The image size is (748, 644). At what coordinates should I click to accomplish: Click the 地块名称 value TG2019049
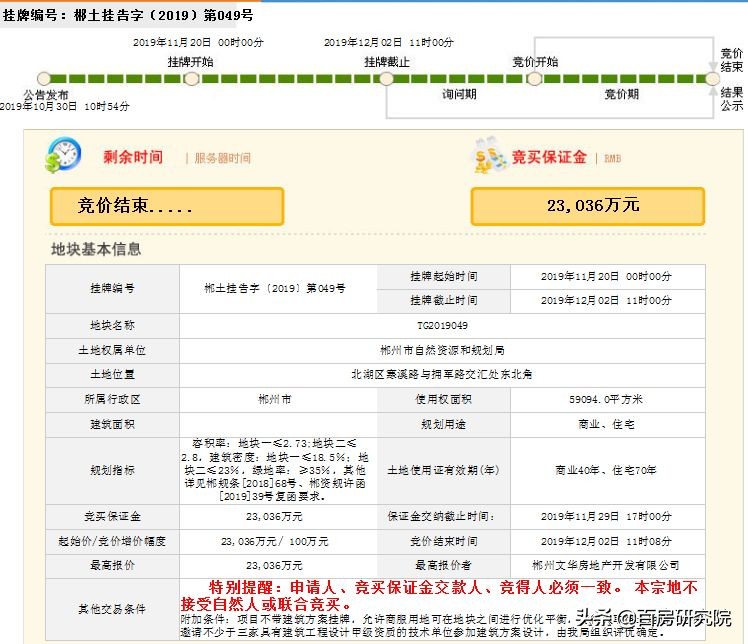[x=442, y=325]
